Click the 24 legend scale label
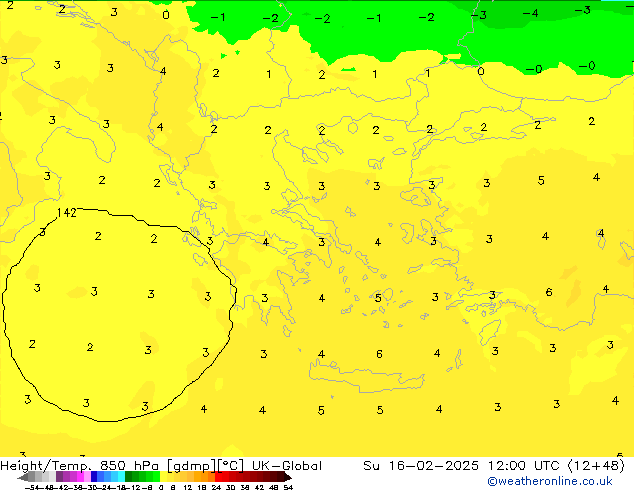This screenshot has width=634, height=490. (216, 487)
